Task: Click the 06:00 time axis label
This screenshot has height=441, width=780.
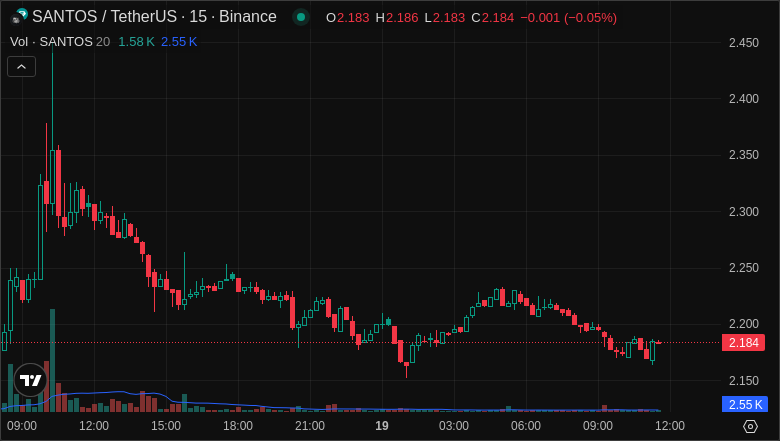Action: tap(526, 426)
